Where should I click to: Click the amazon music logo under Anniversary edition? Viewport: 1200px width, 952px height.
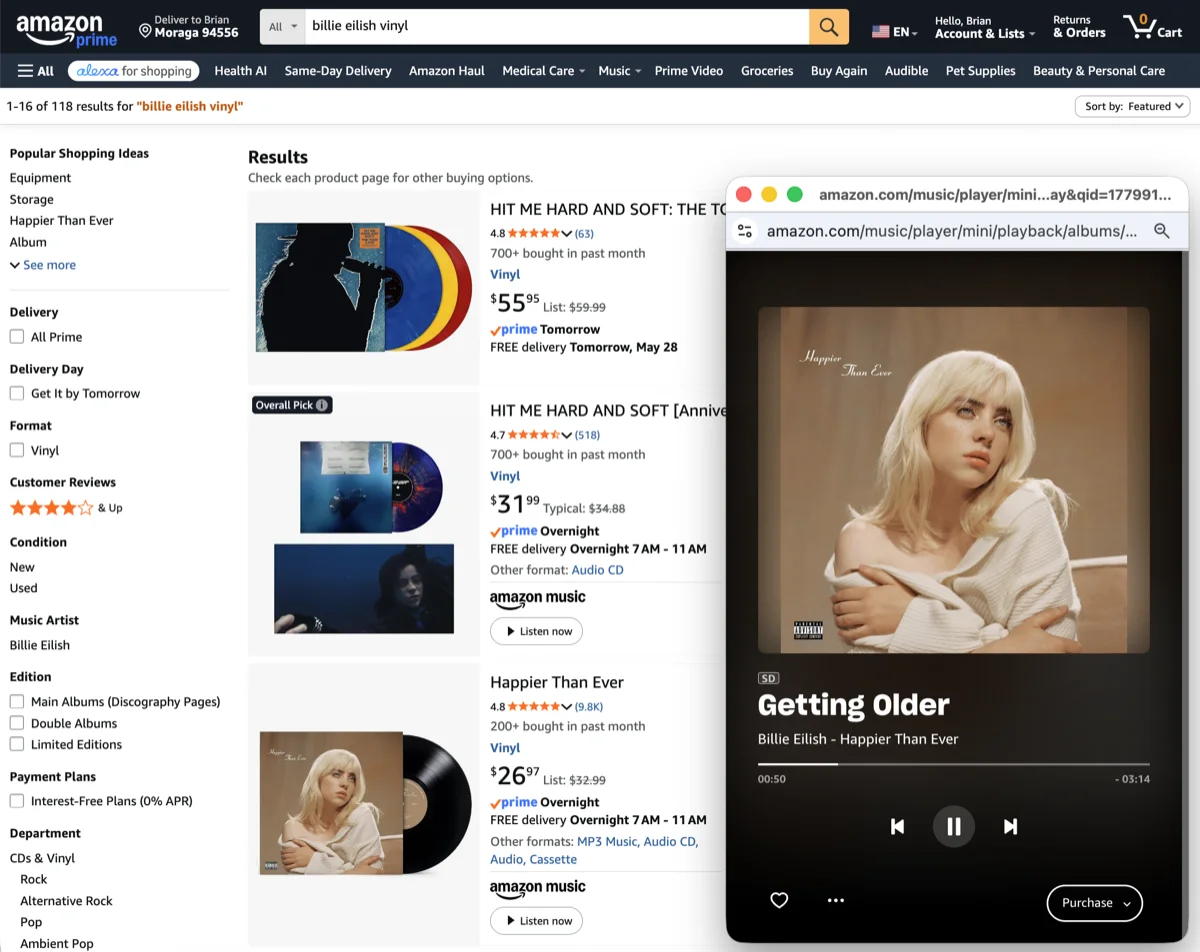click(537, 598)
